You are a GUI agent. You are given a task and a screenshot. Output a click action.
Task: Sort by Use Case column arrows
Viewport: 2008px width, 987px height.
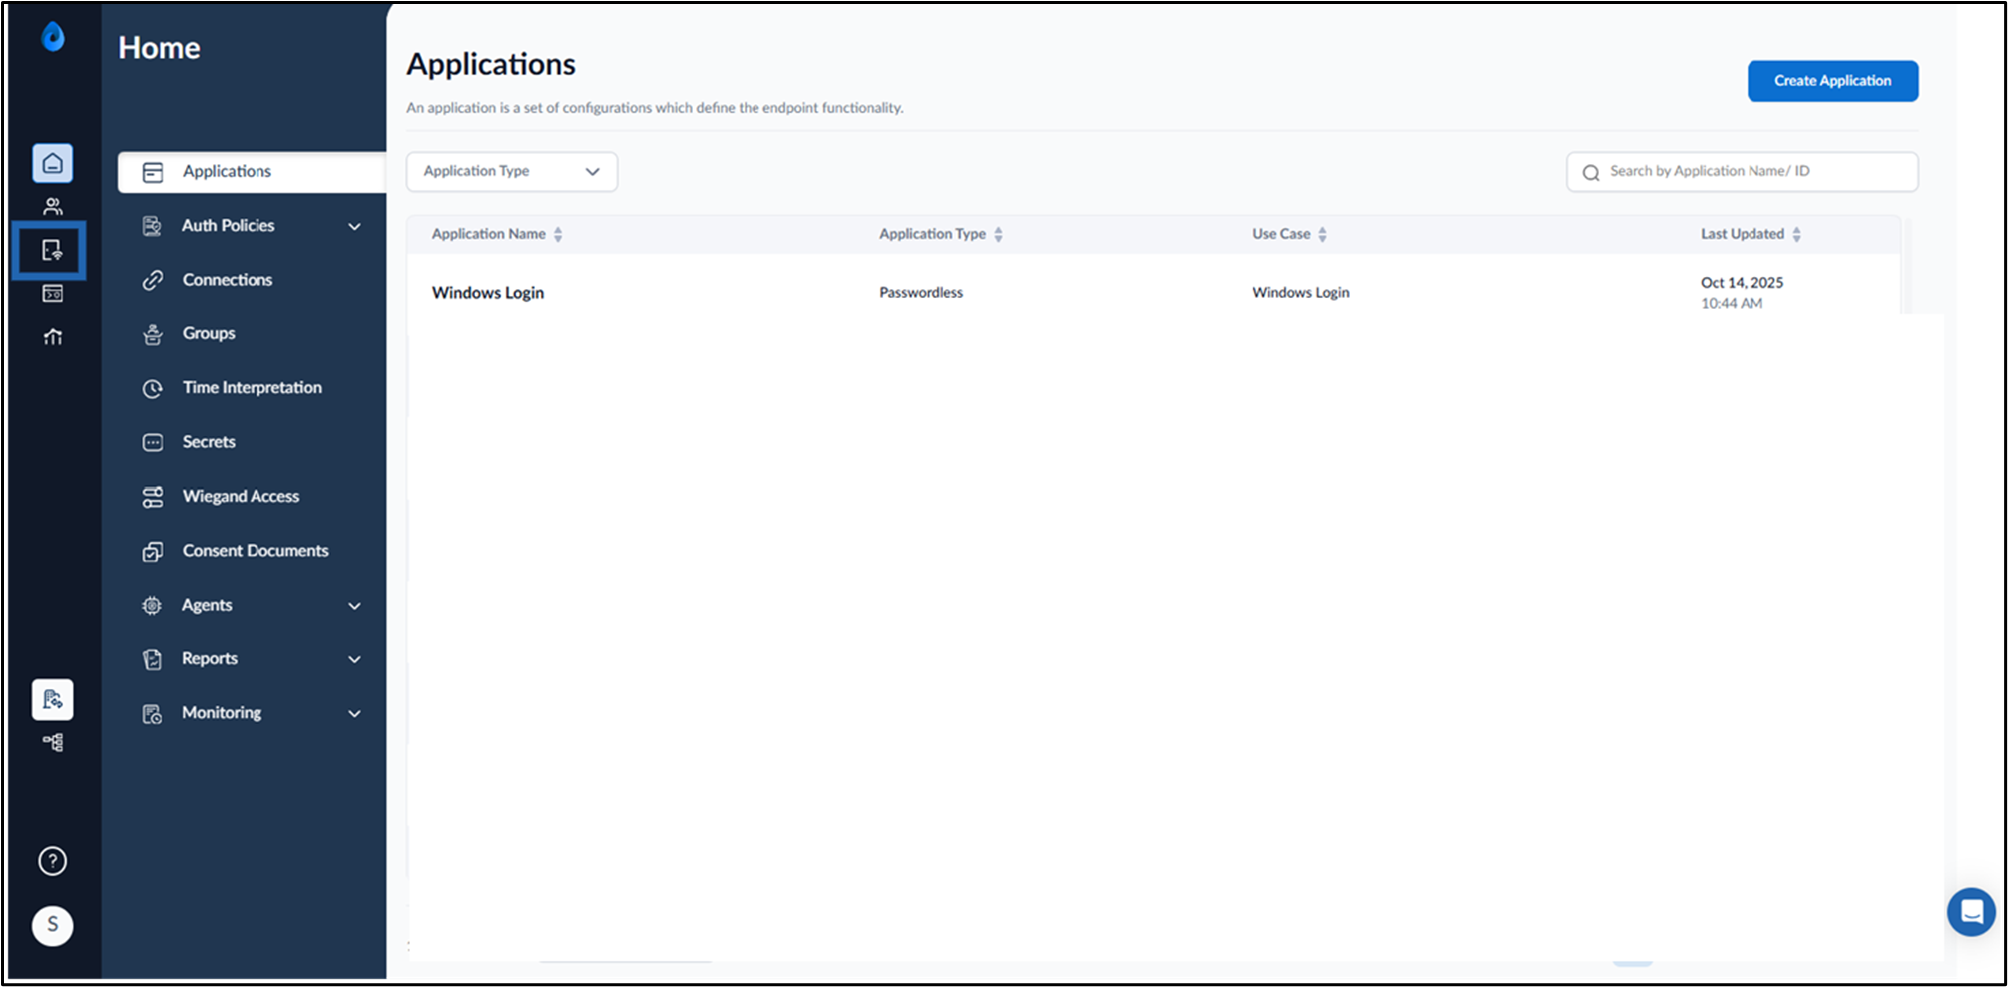[x=1322, y=234]
